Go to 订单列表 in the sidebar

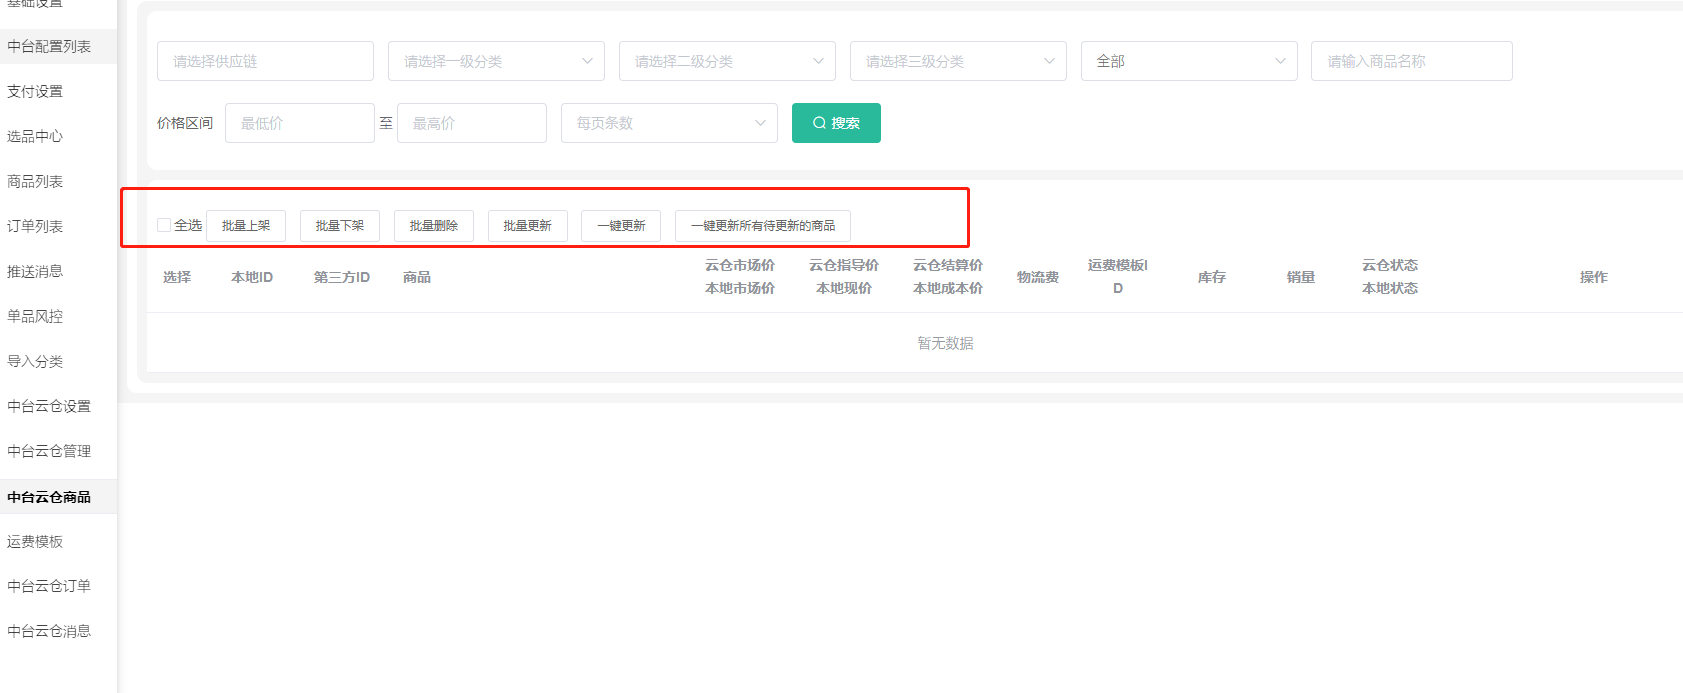coord(35,226)
